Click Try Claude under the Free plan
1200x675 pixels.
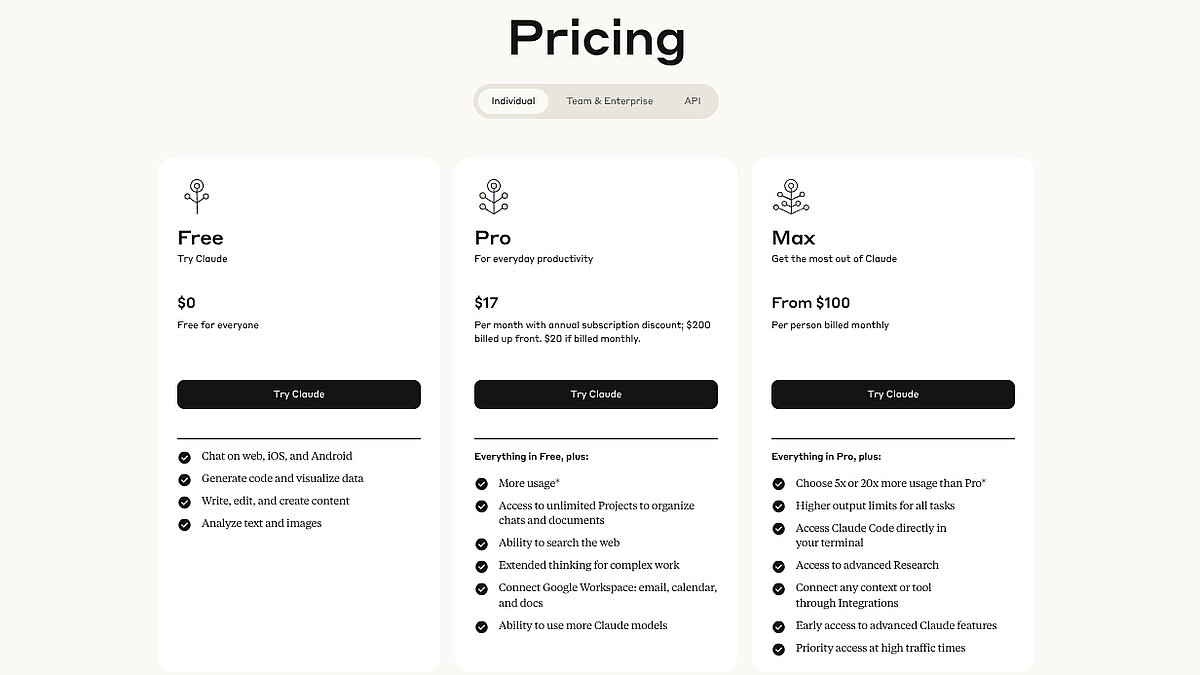(x=298, y=394)
